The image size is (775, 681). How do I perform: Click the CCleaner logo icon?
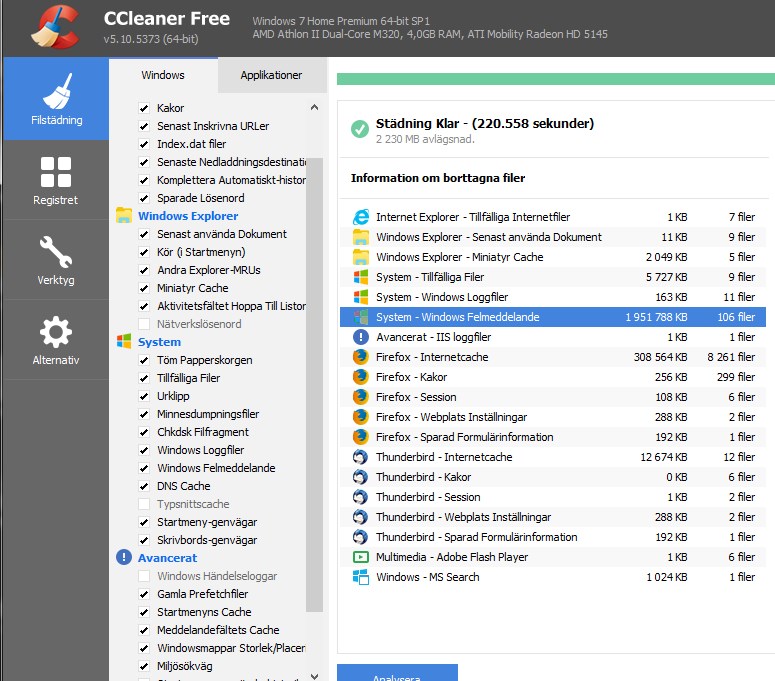[56, 28]
